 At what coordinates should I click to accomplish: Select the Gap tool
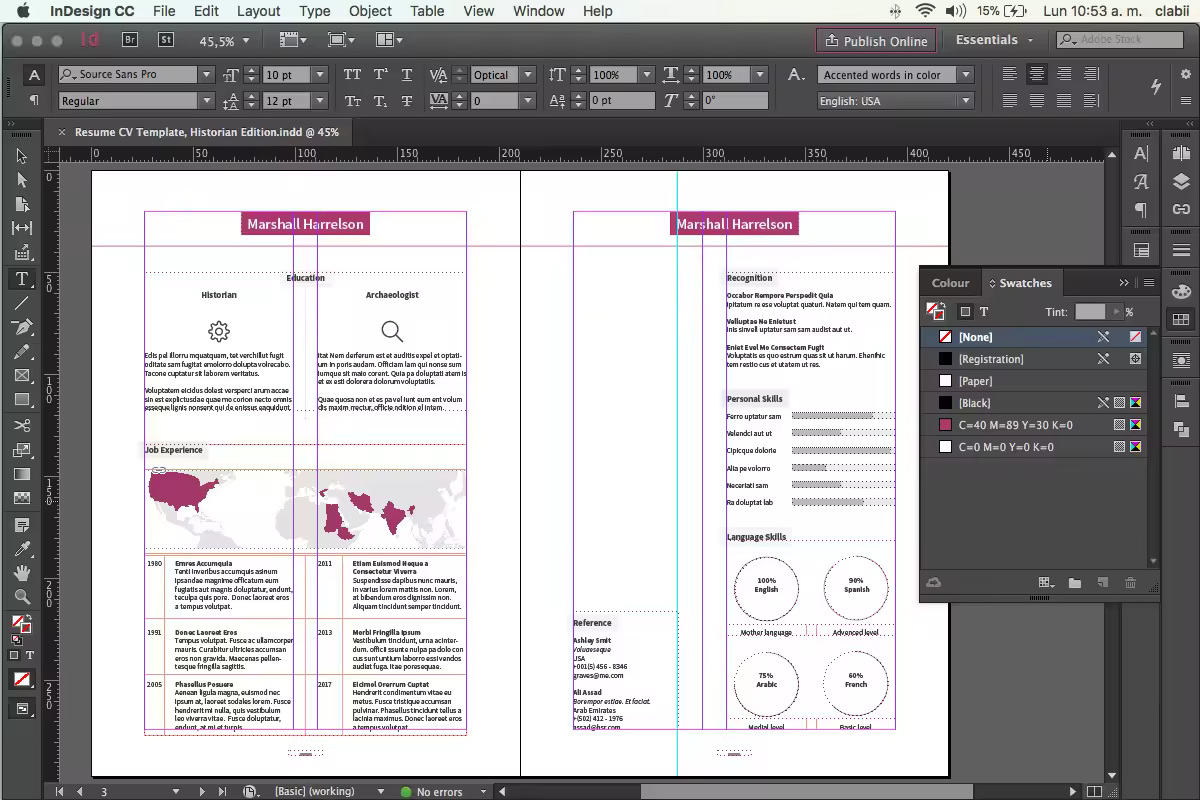pyautogui.click(x=22, y=228)
